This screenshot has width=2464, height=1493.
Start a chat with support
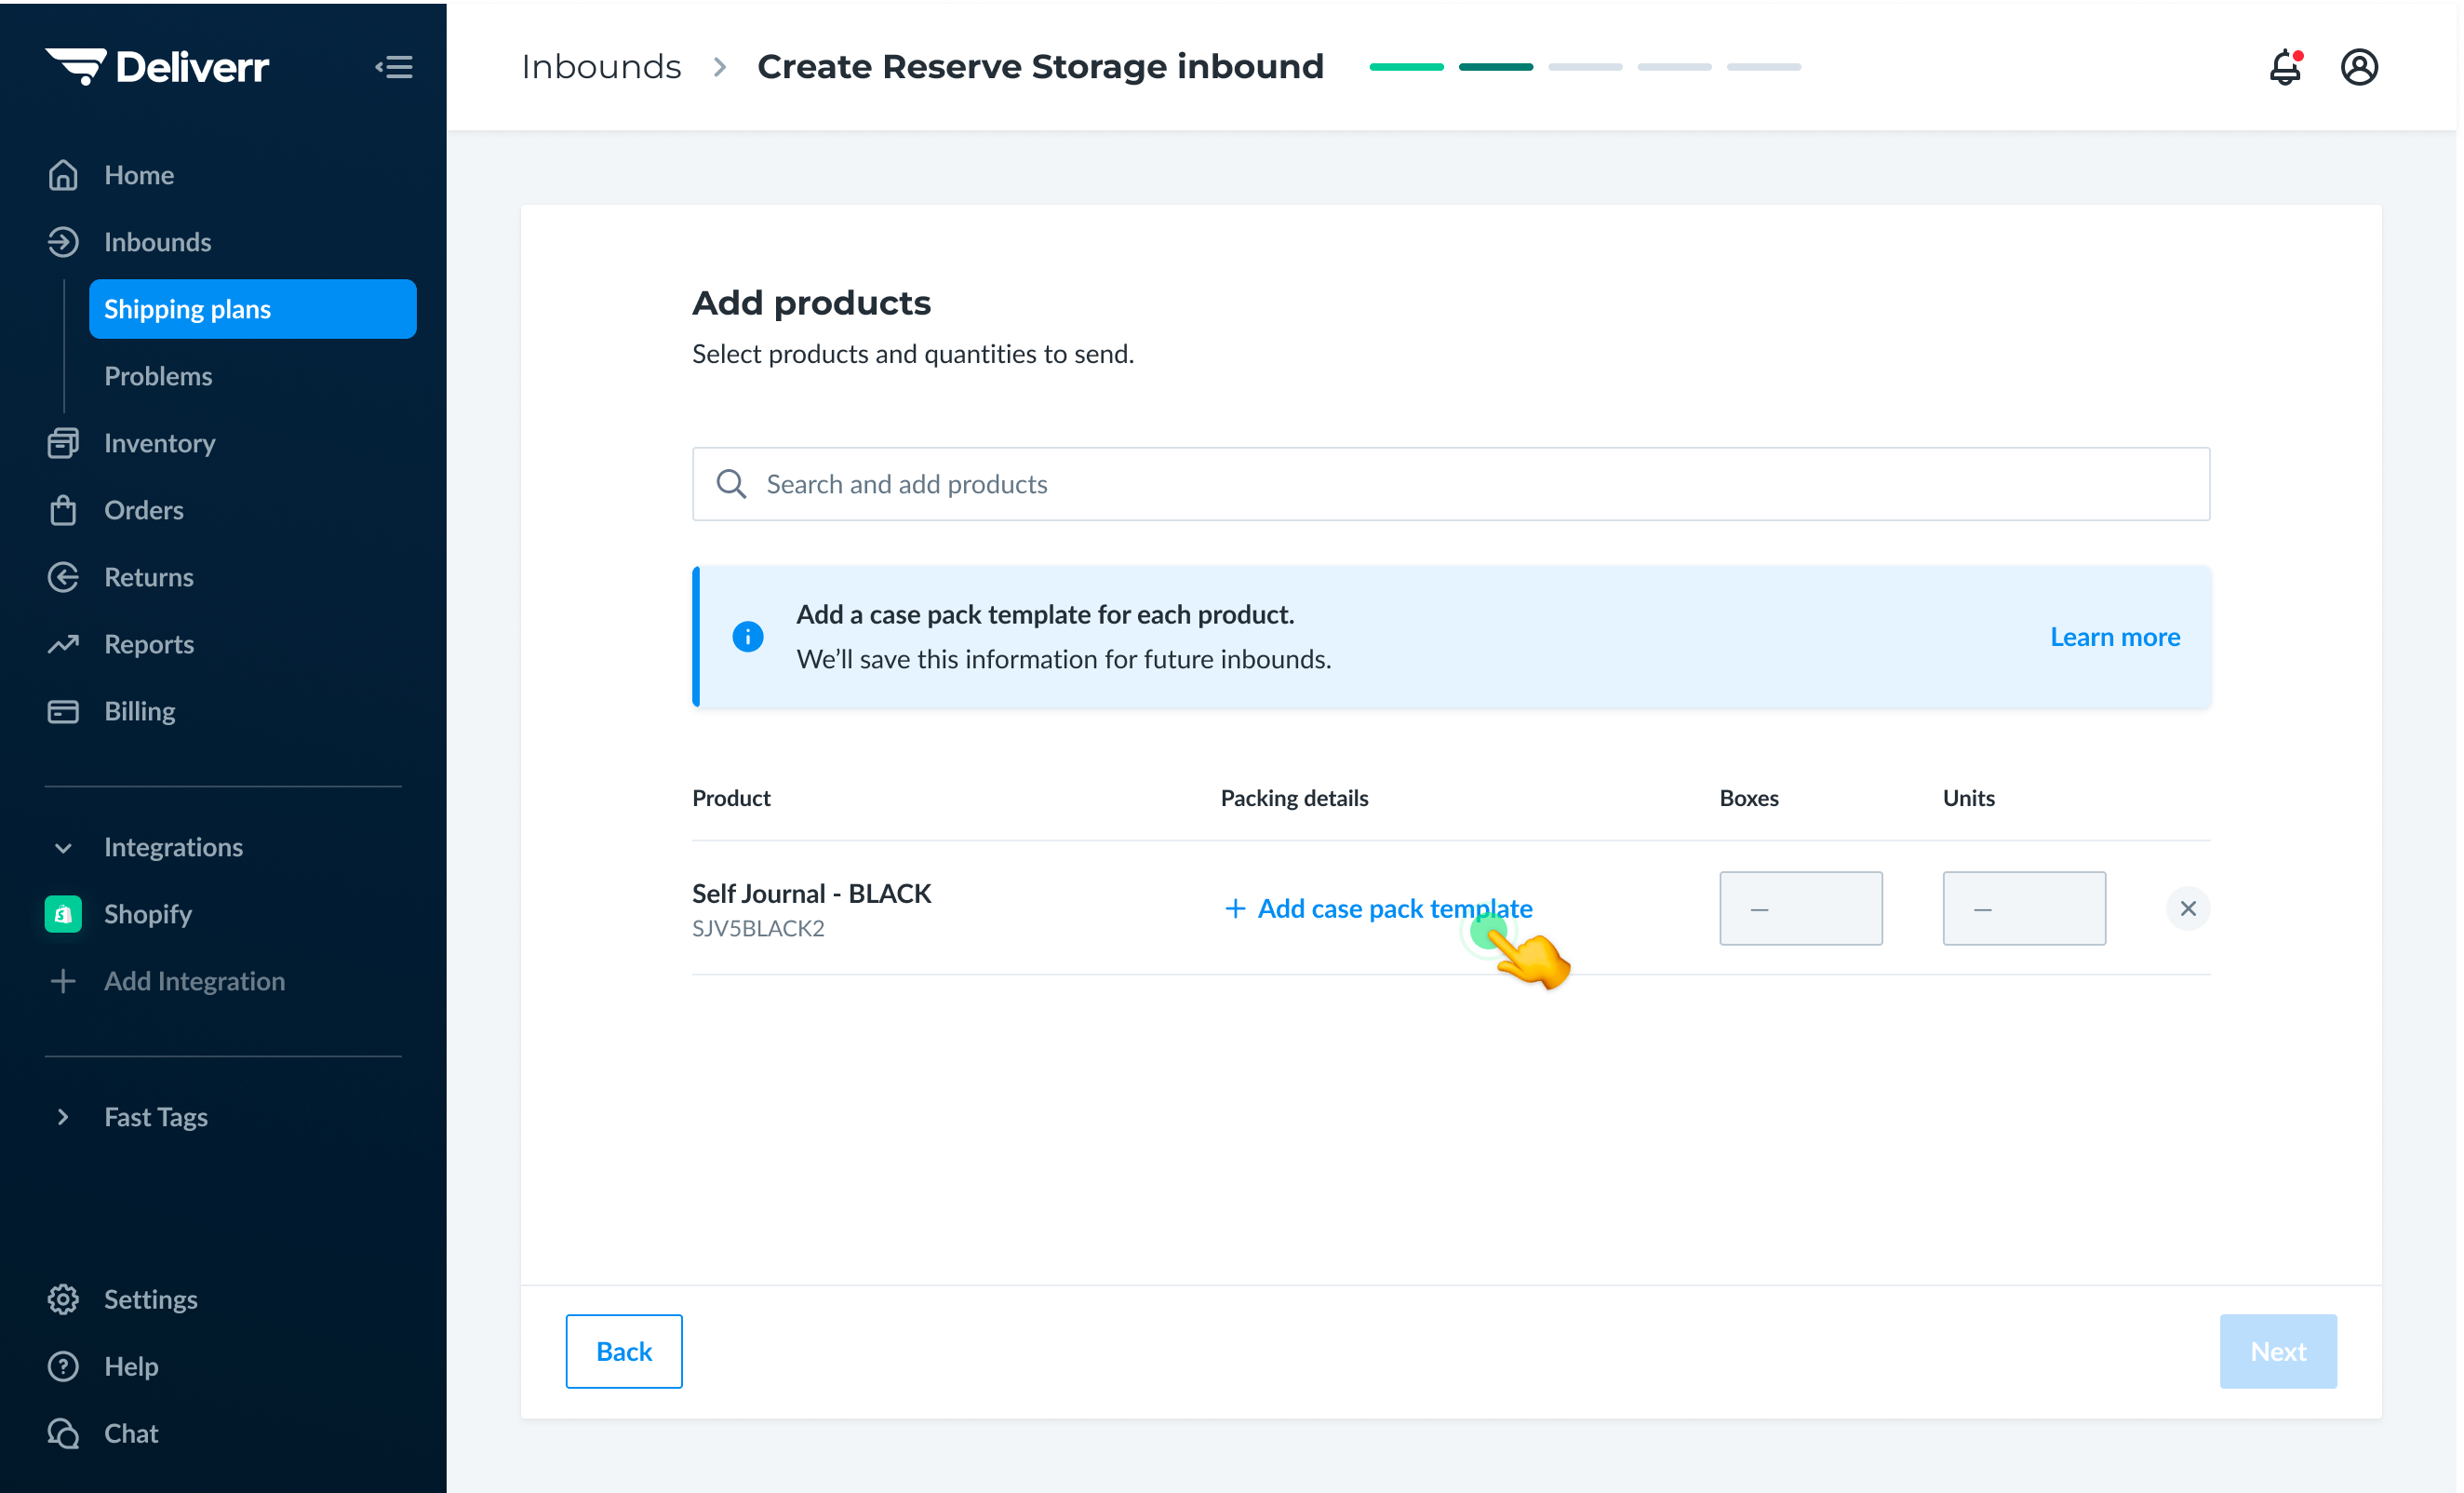click(x=131, y=1433)
